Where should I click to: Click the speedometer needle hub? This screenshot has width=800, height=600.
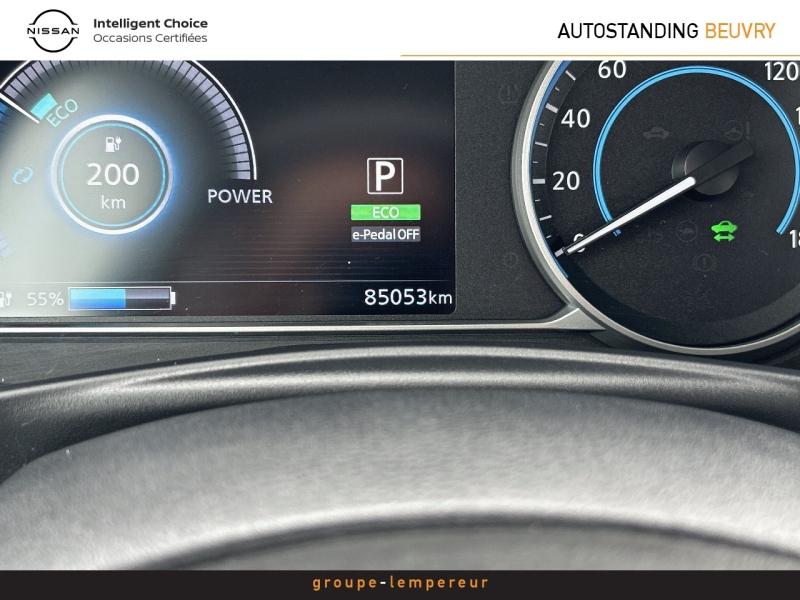click(x=705, y=168)
